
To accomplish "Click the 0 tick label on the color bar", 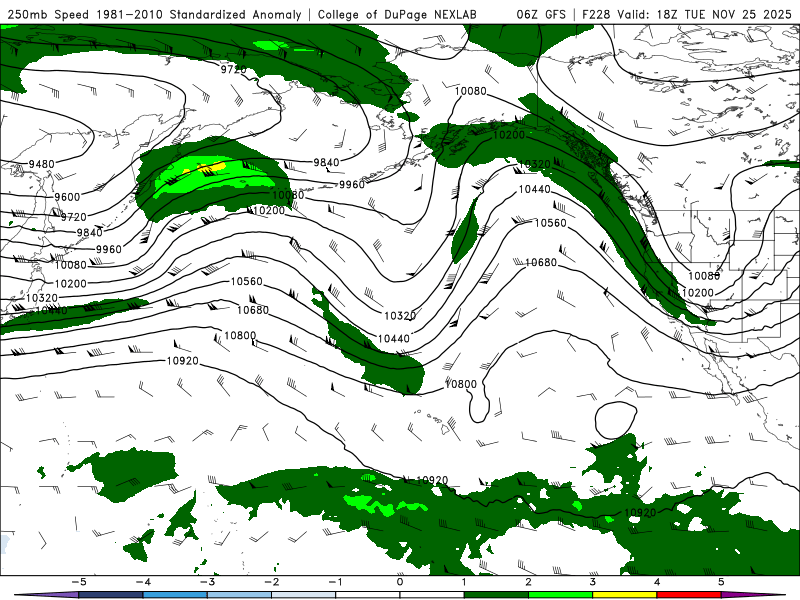I will click(x=400, y=582).
